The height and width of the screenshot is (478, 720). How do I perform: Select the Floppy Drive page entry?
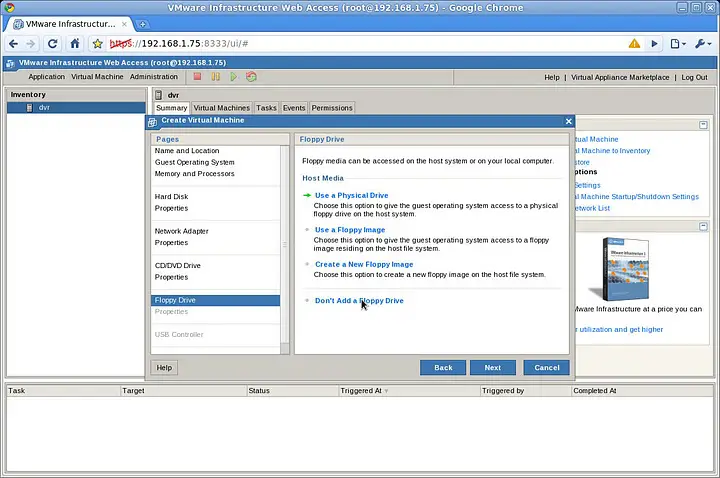(x=215, y=300)
